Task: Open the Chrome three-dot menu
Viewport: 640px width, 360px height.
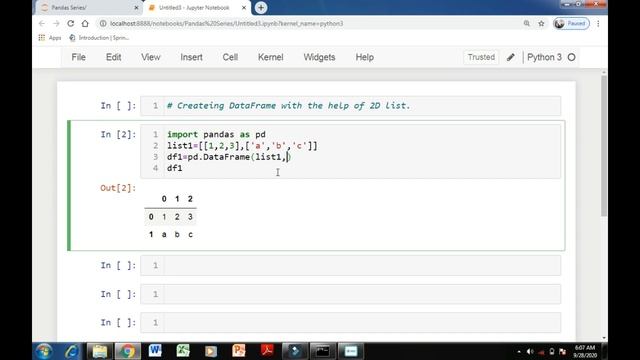Action: [x=598, y=24]
